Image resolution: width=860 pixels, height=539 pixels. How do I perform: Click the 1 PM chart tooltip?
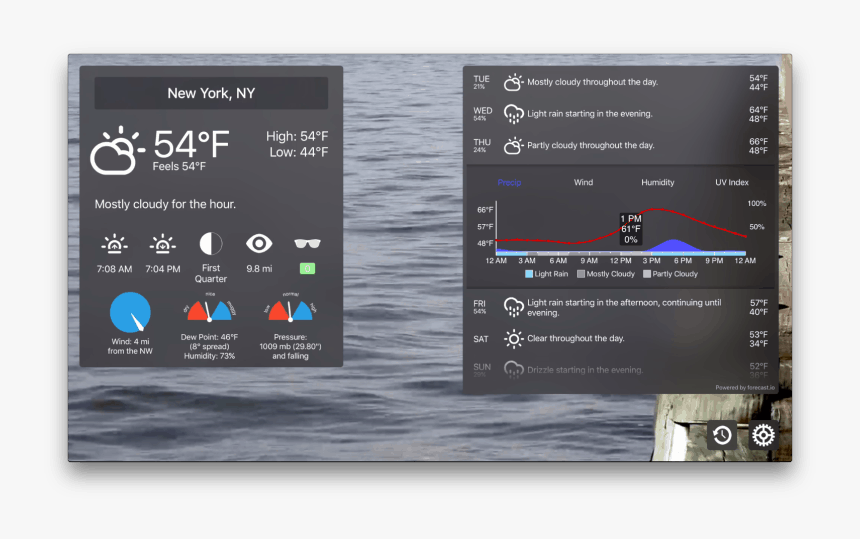pos(631,229)
